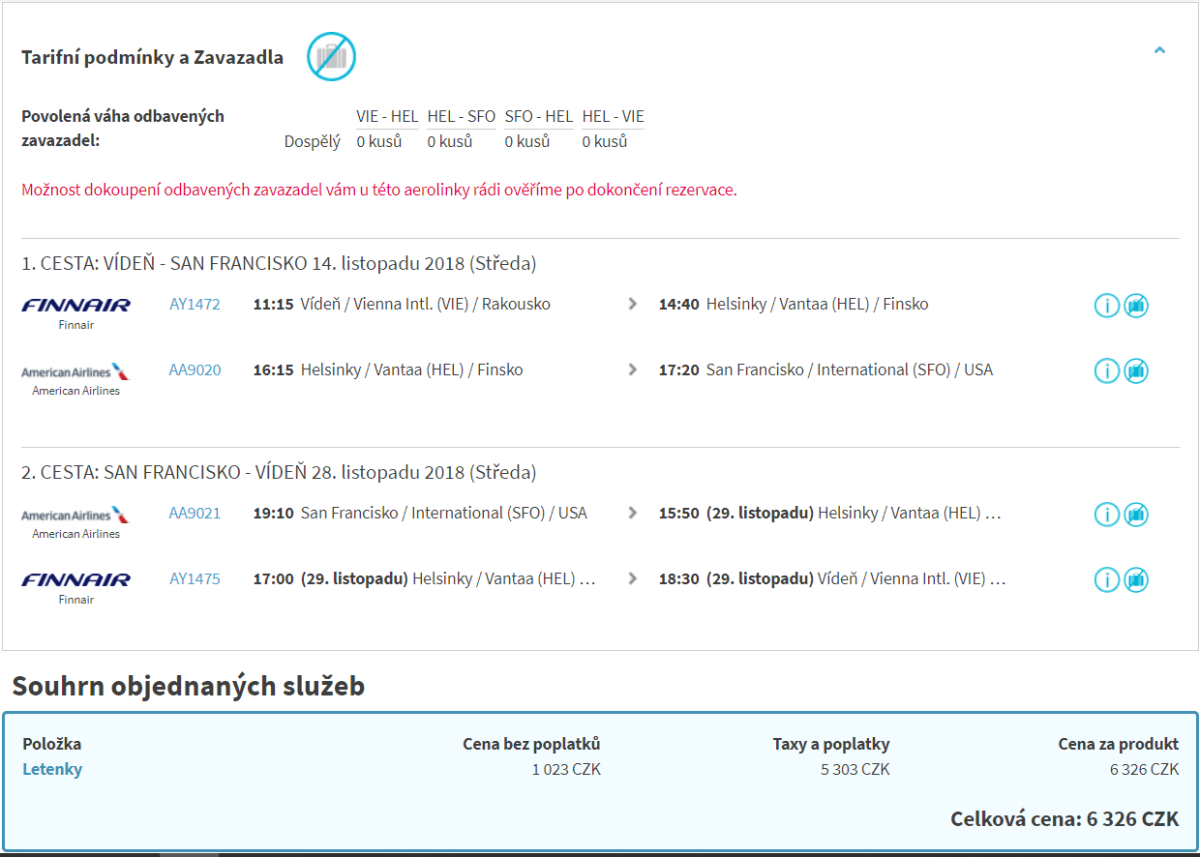1200x857 pixels.
Task: Click the AA9020 flight number link
Action: pos(194,370)
